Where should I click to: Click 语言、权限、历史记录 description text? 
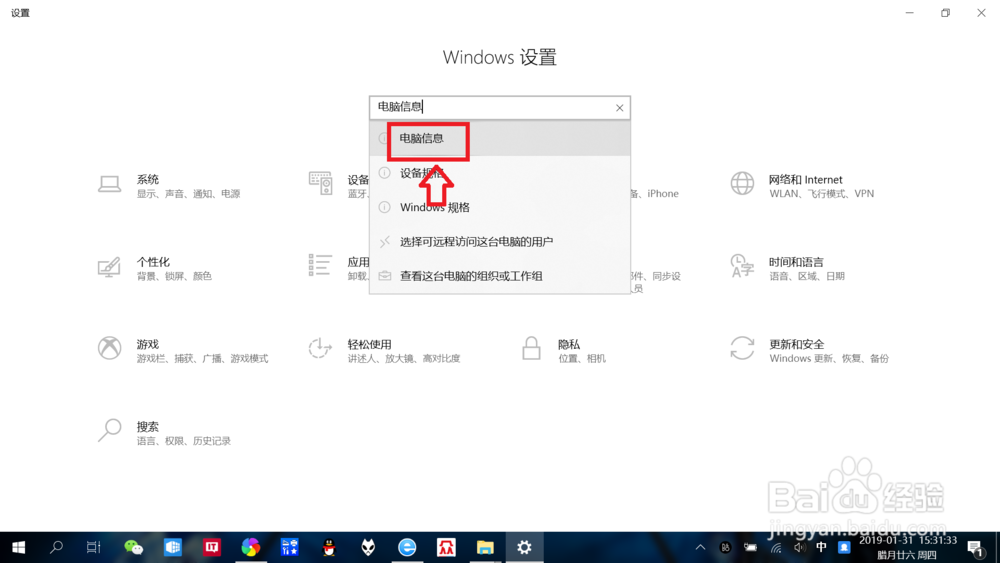(x=184, y=441)
